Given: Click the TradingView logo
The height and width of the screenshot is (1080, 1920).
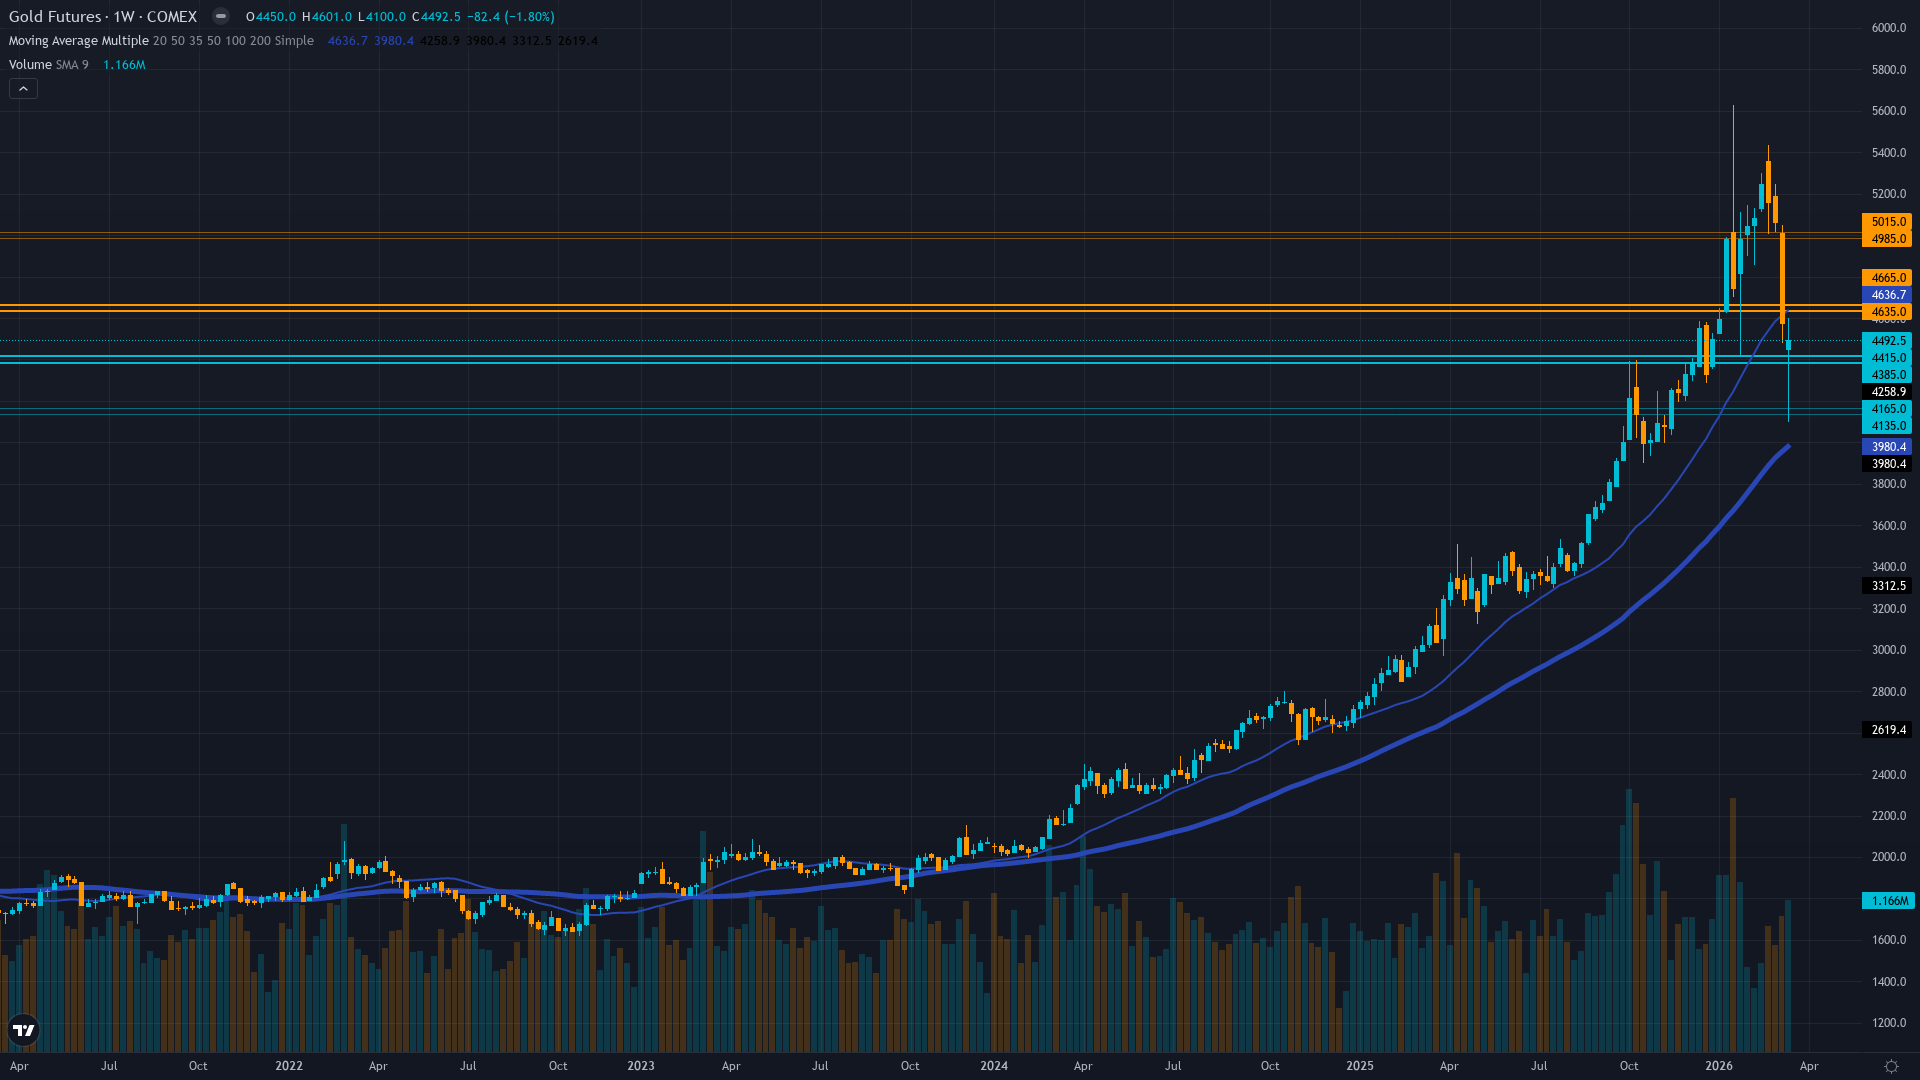Looking at the screenshot, I should click(23, 1029).
